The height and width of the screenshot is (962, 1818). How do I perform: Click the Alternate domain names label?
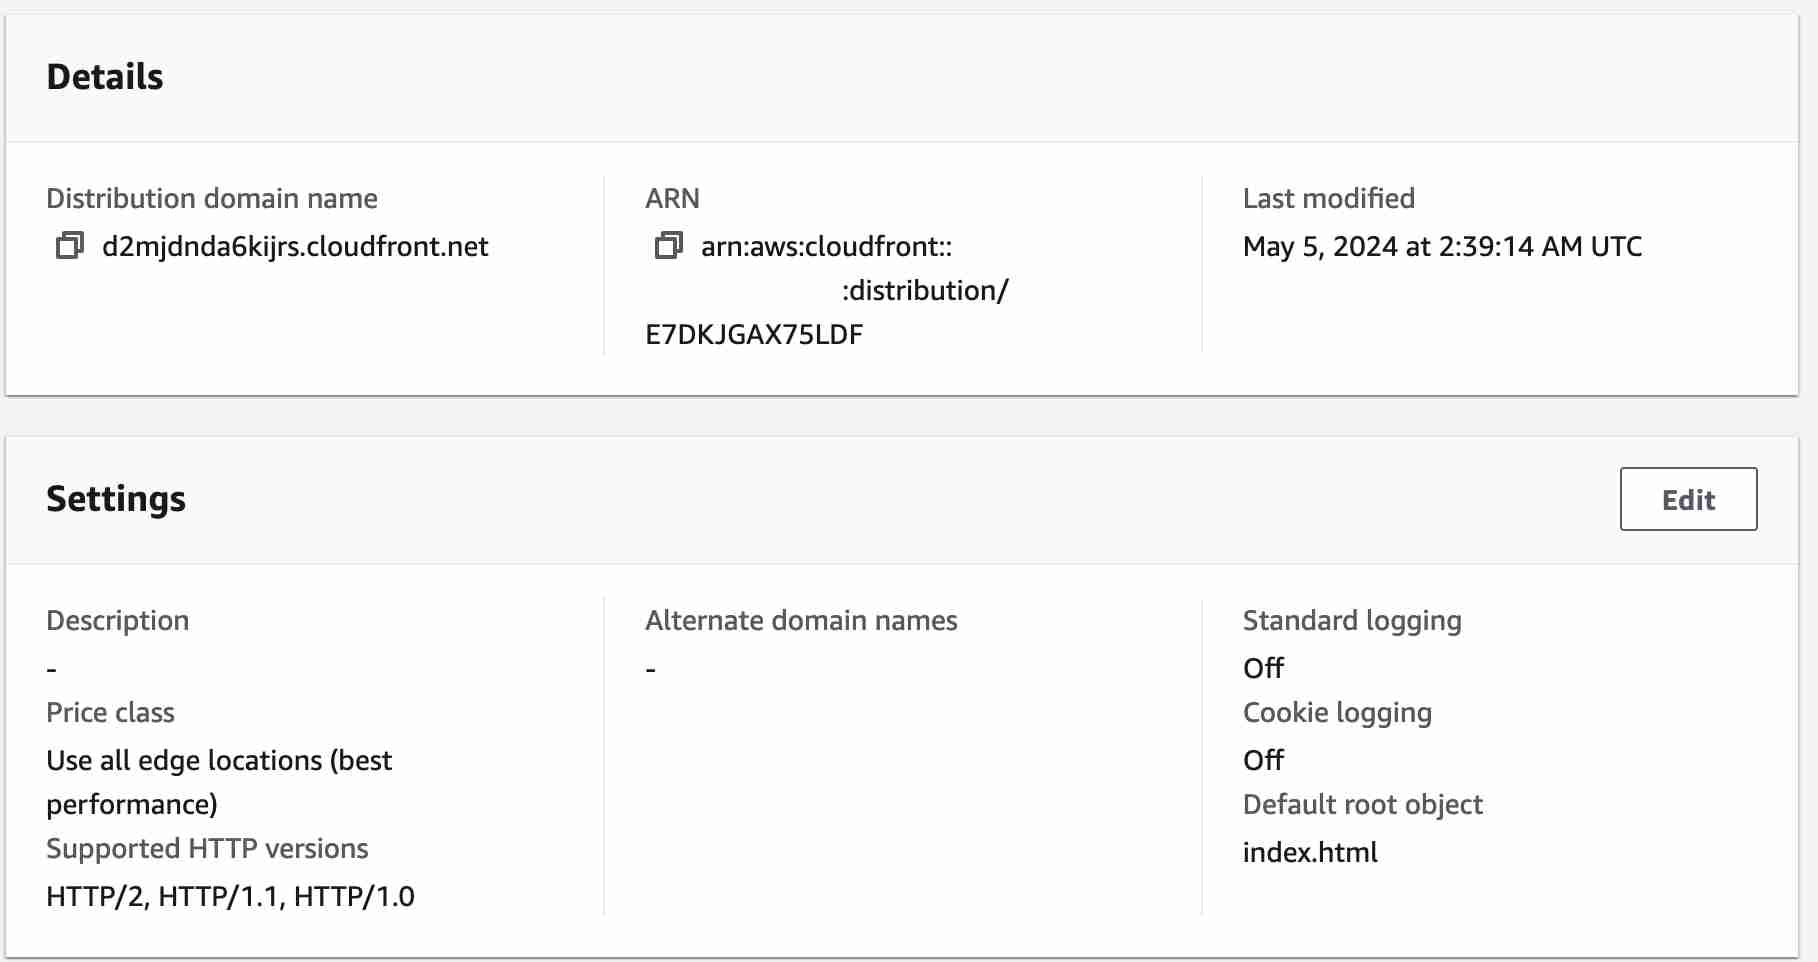801,620
